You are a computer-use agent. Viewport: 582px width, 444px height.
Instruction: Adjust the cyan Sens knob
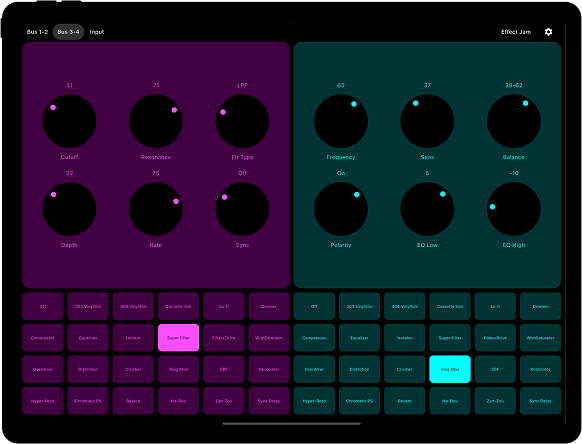pyautogui.click(x=427, y=121)
